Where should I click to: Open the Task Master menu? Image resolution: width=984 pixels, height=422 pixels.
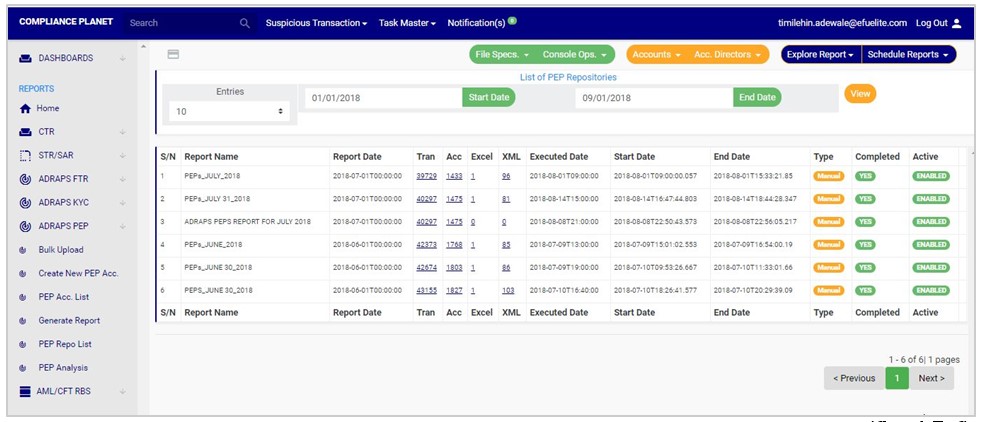407,23
